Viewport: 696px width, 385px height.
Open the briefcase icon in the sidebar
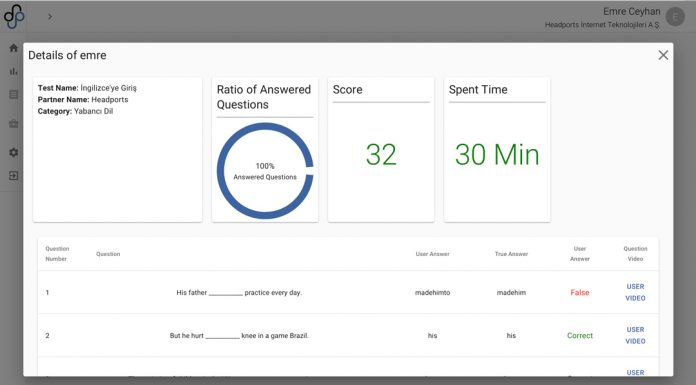click(x=13, y=124)
